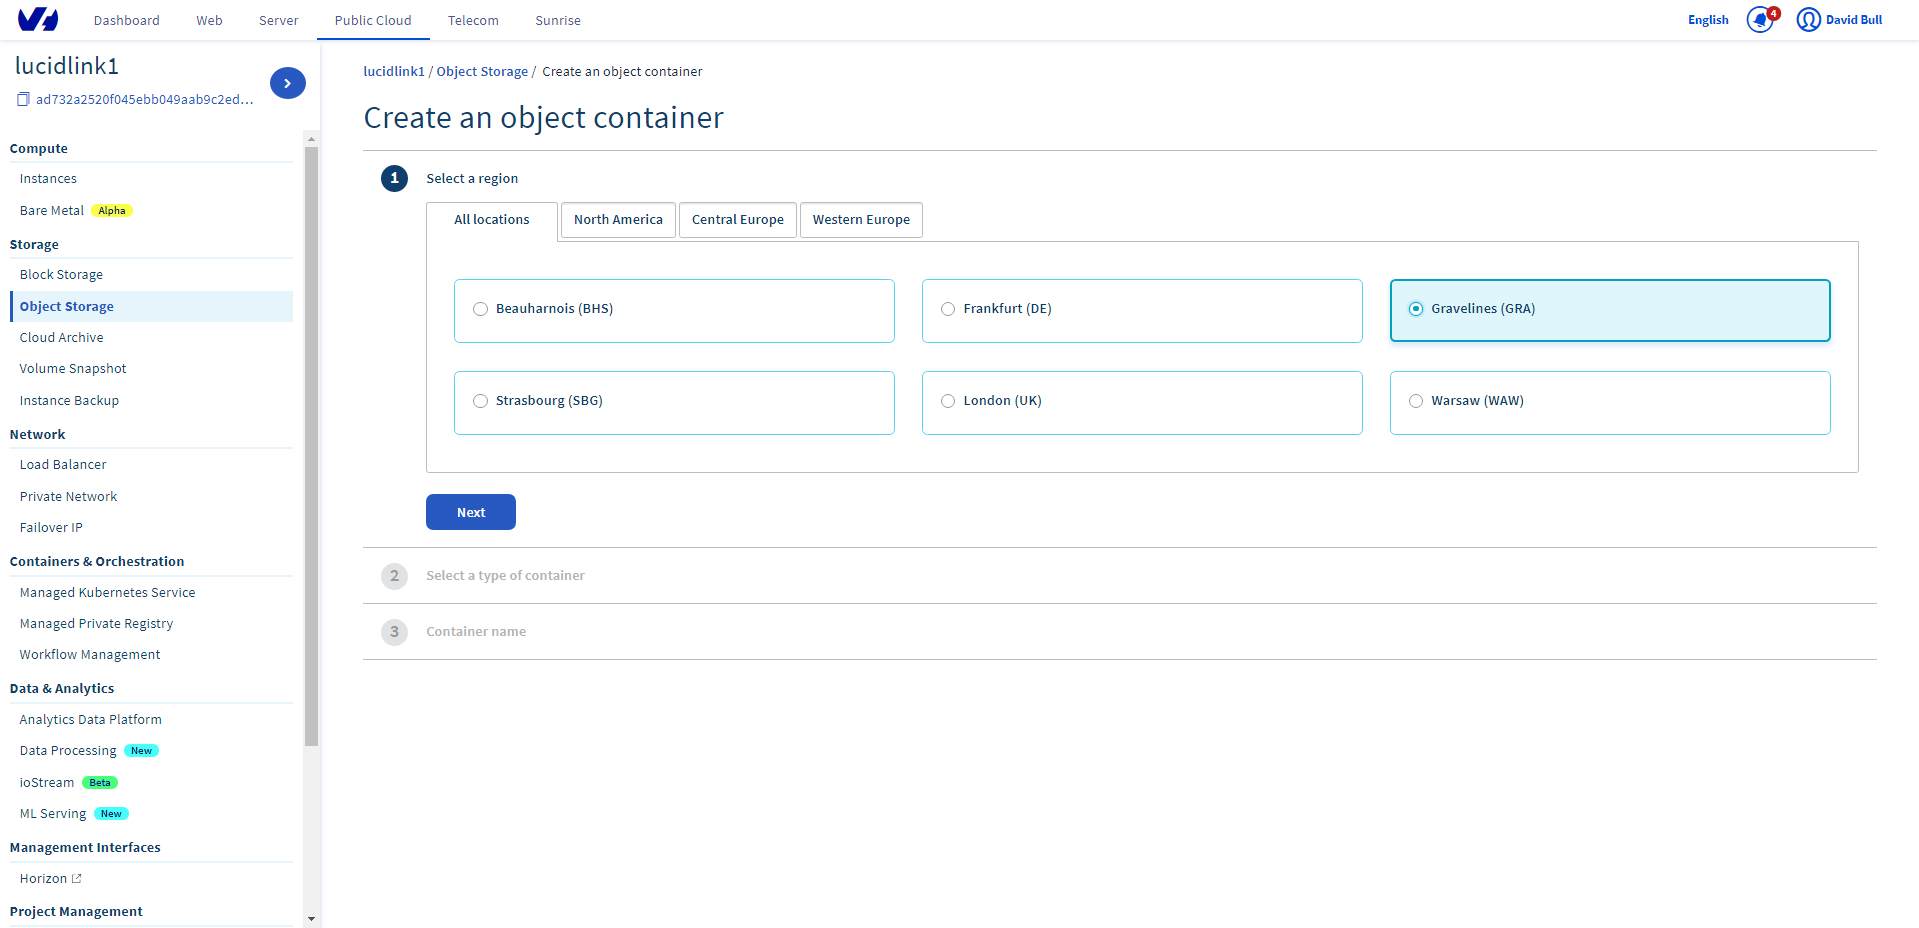Open Horizon external link
The height and width of the screenshot is (928, 1919).
[x=50, y=879]
